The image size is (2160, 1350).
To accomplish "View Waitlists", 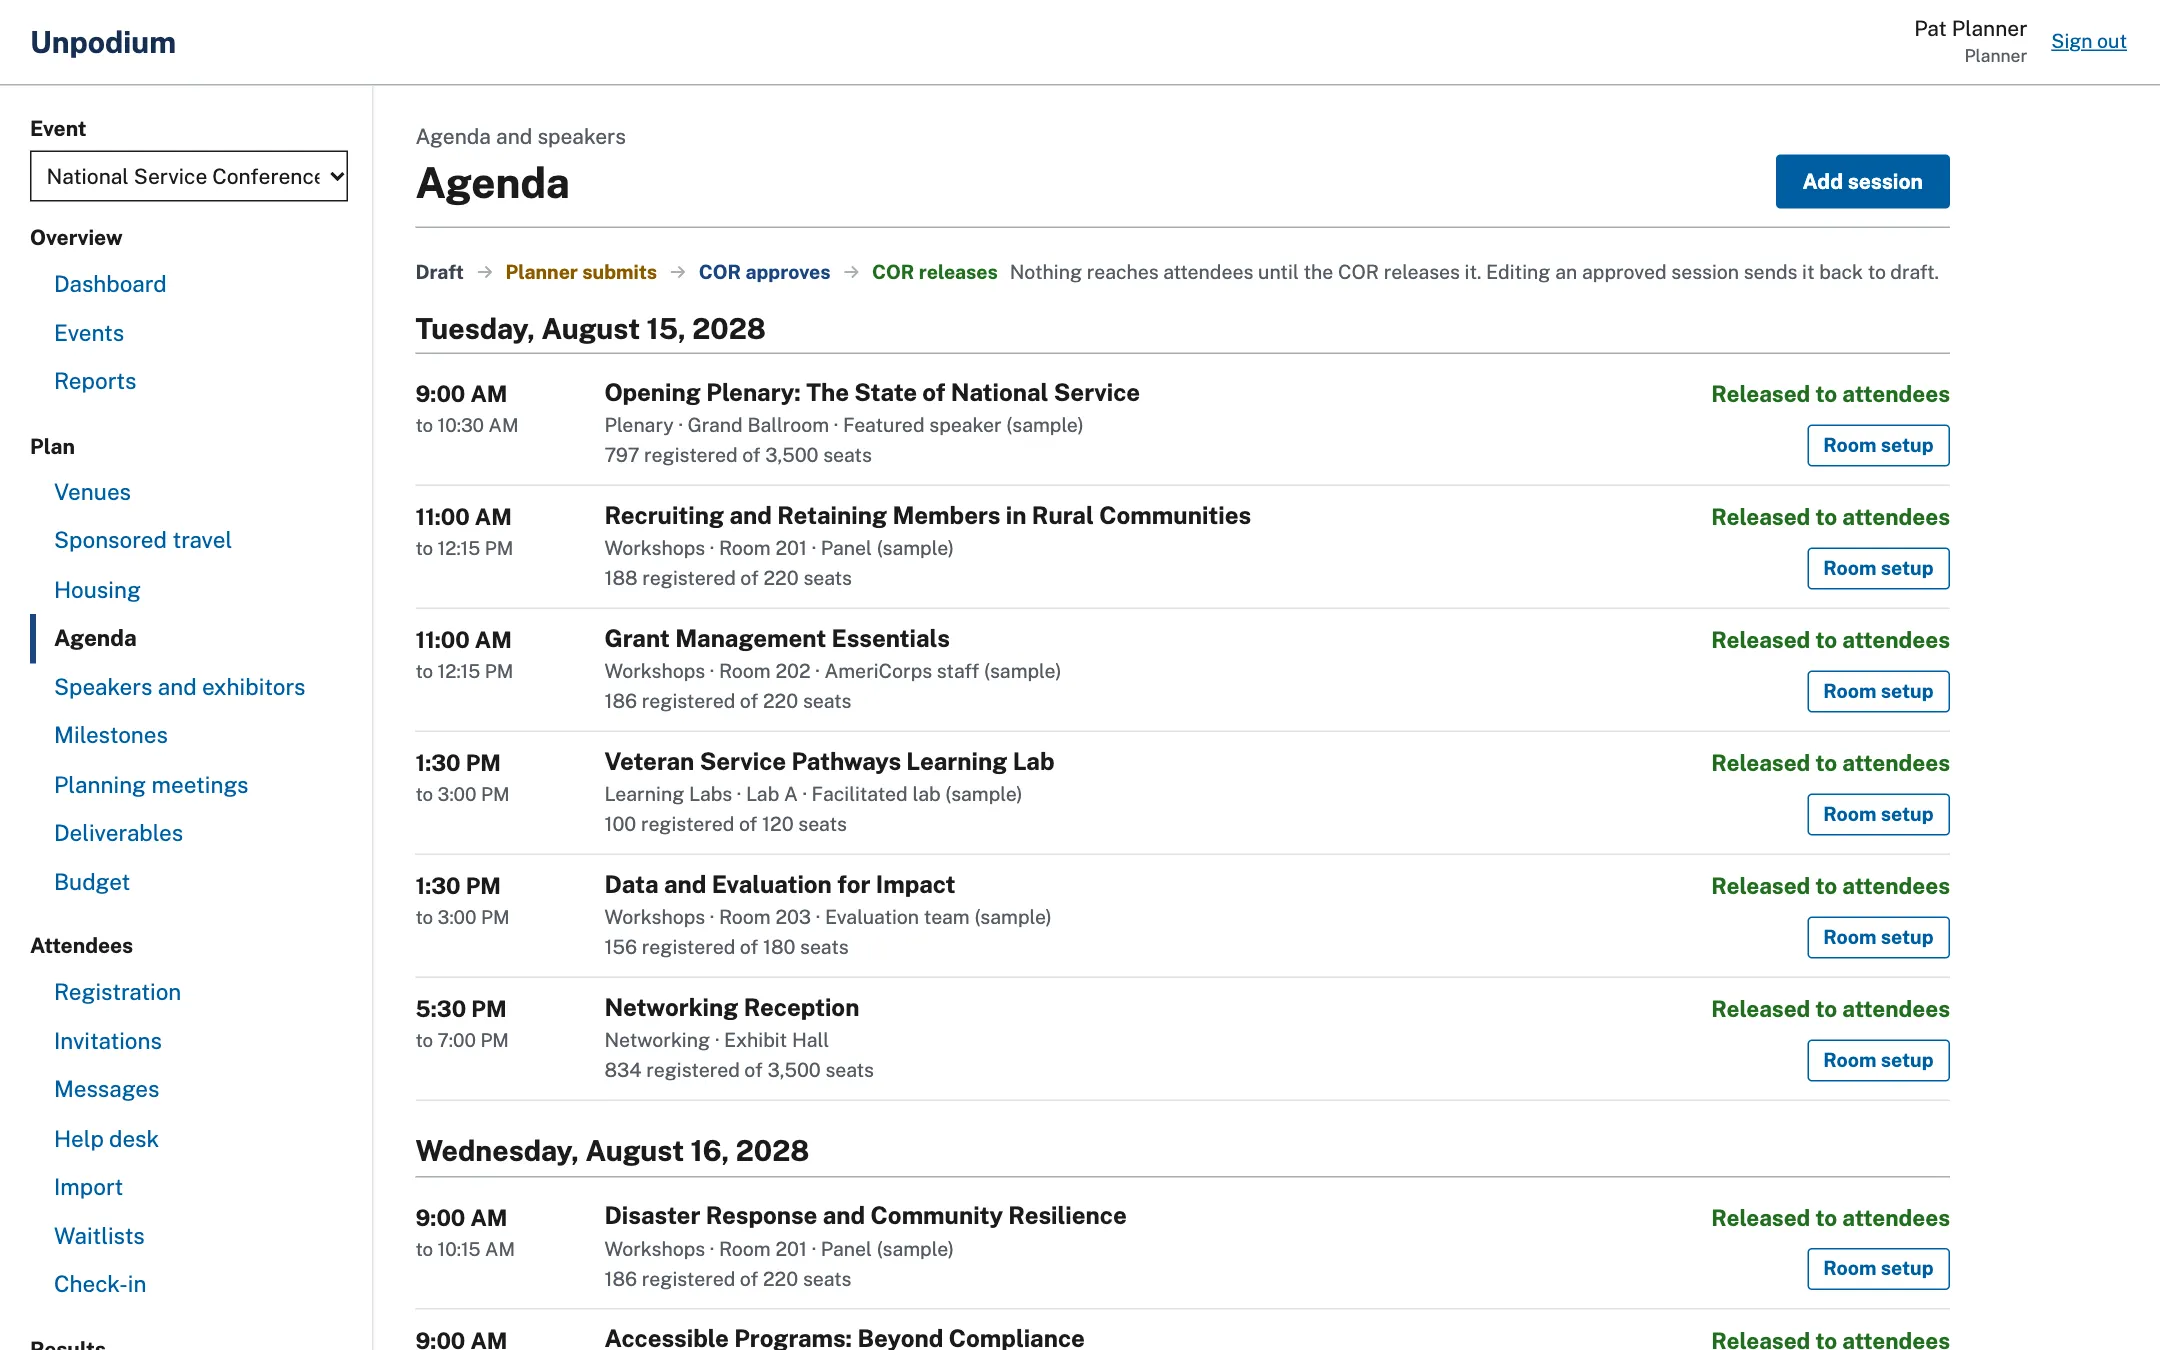I will click(99, 1236).
